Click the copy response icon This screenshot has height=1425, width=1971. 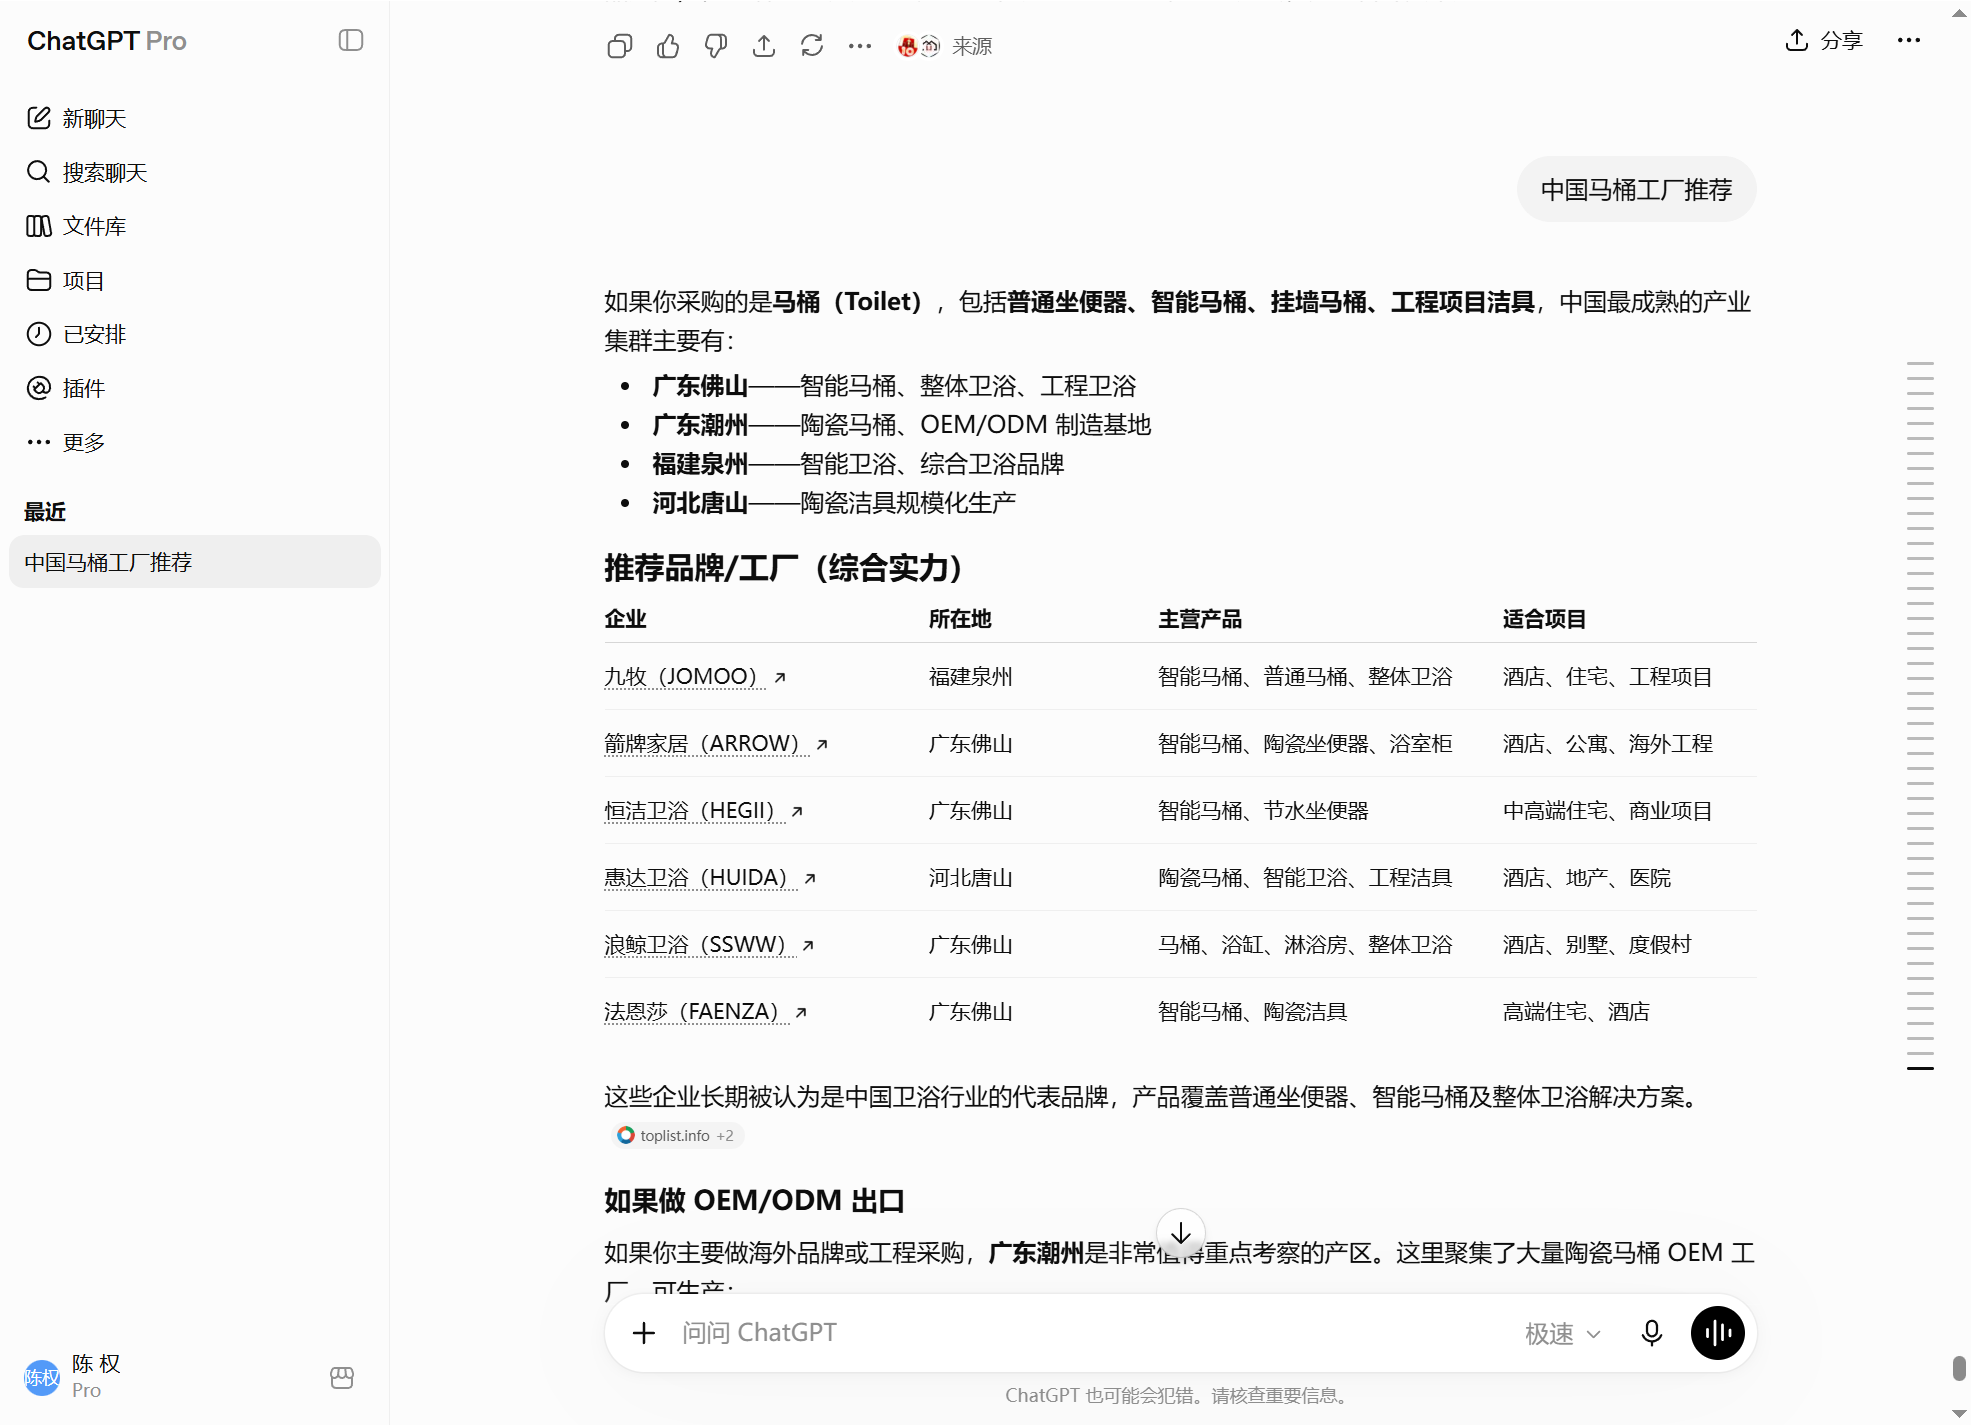620,46
